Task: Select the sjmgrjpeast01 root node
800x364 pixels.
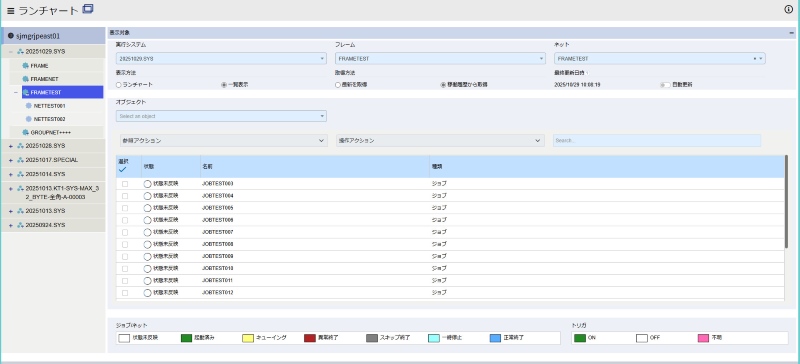Action: coord(53,36)
